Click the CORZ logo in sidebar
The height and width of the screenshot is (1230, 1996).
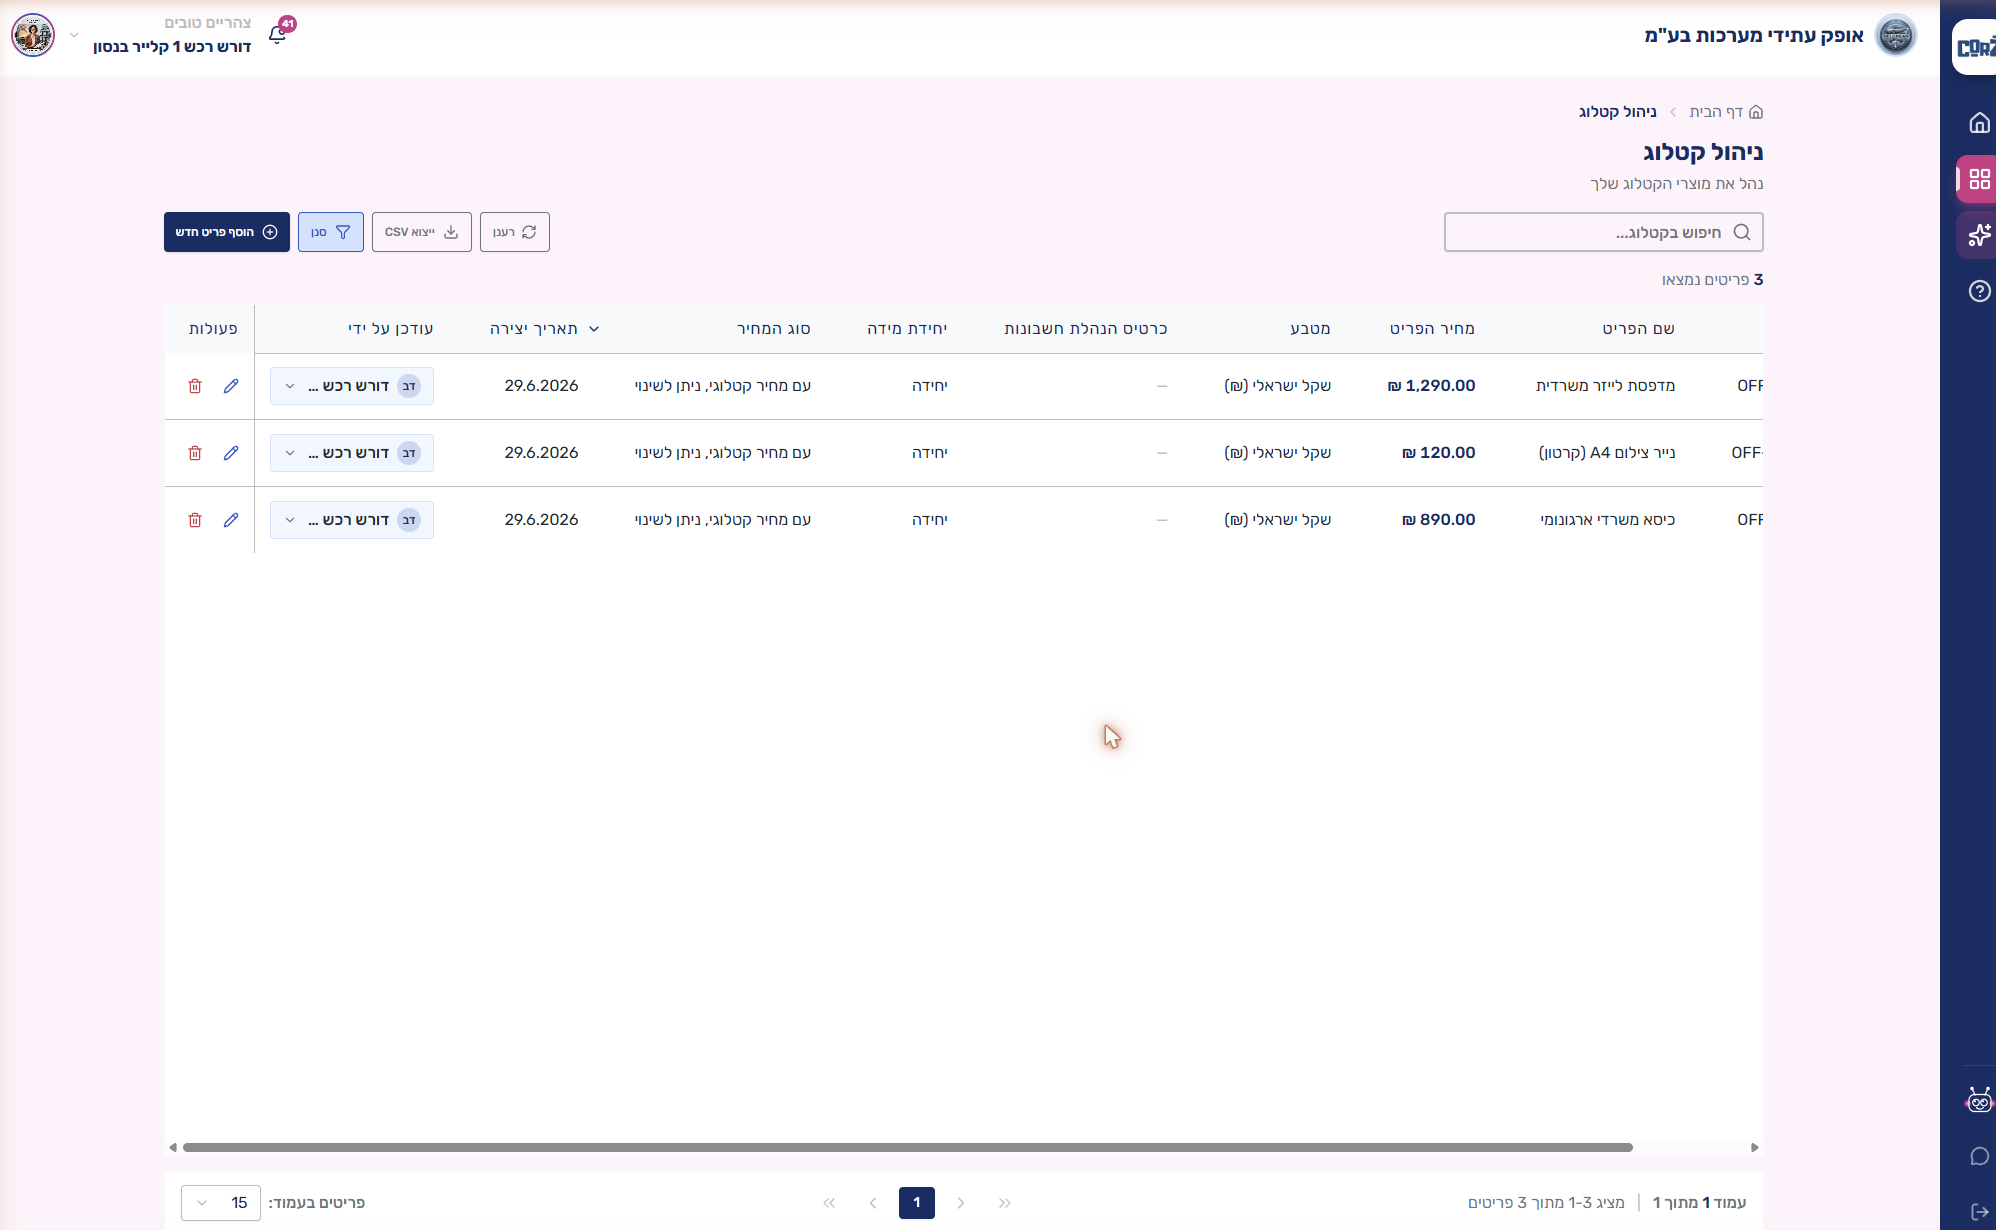point(1975,47)
